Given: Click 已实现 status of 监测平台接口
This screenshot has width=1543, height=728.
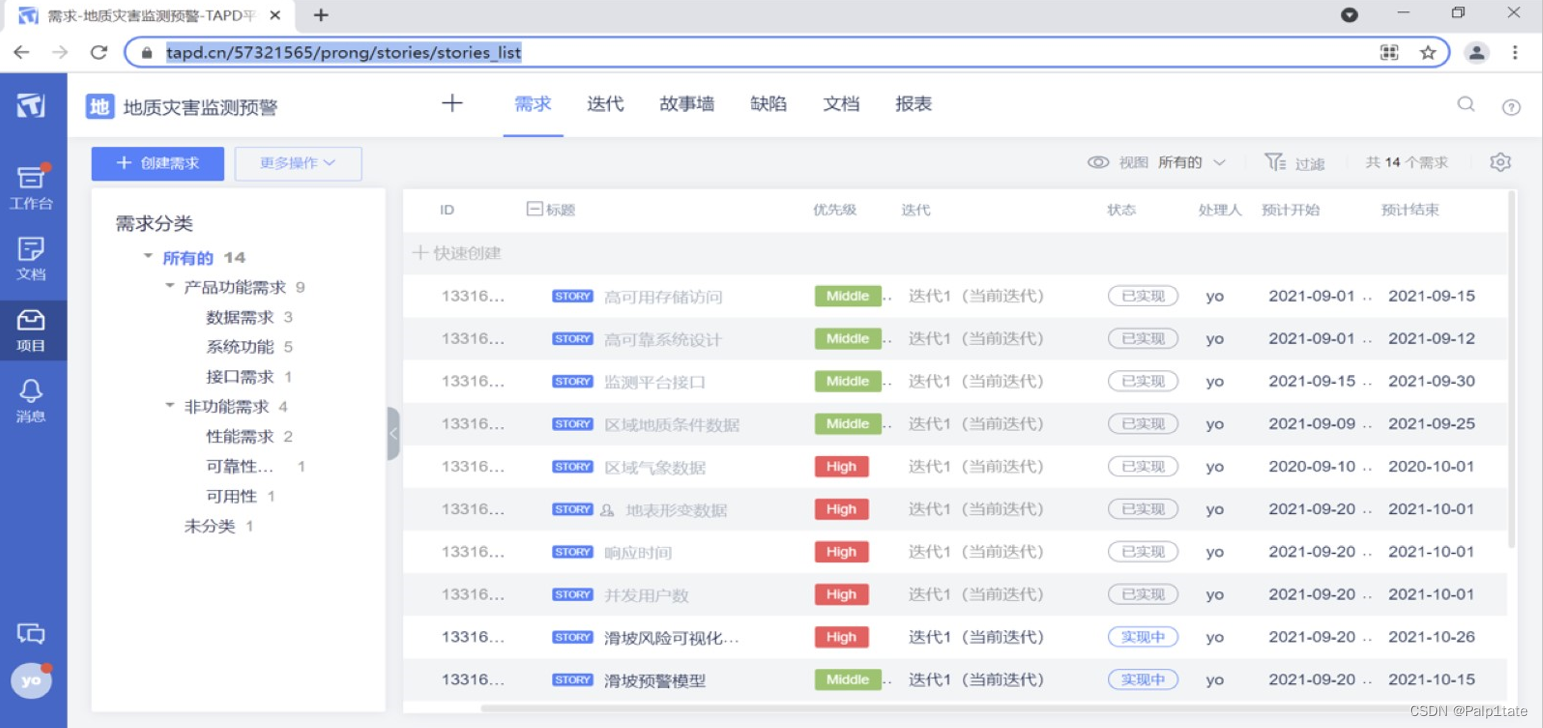Looking at the screenshot, I should pyautogui.click(x=1143, y=381).
